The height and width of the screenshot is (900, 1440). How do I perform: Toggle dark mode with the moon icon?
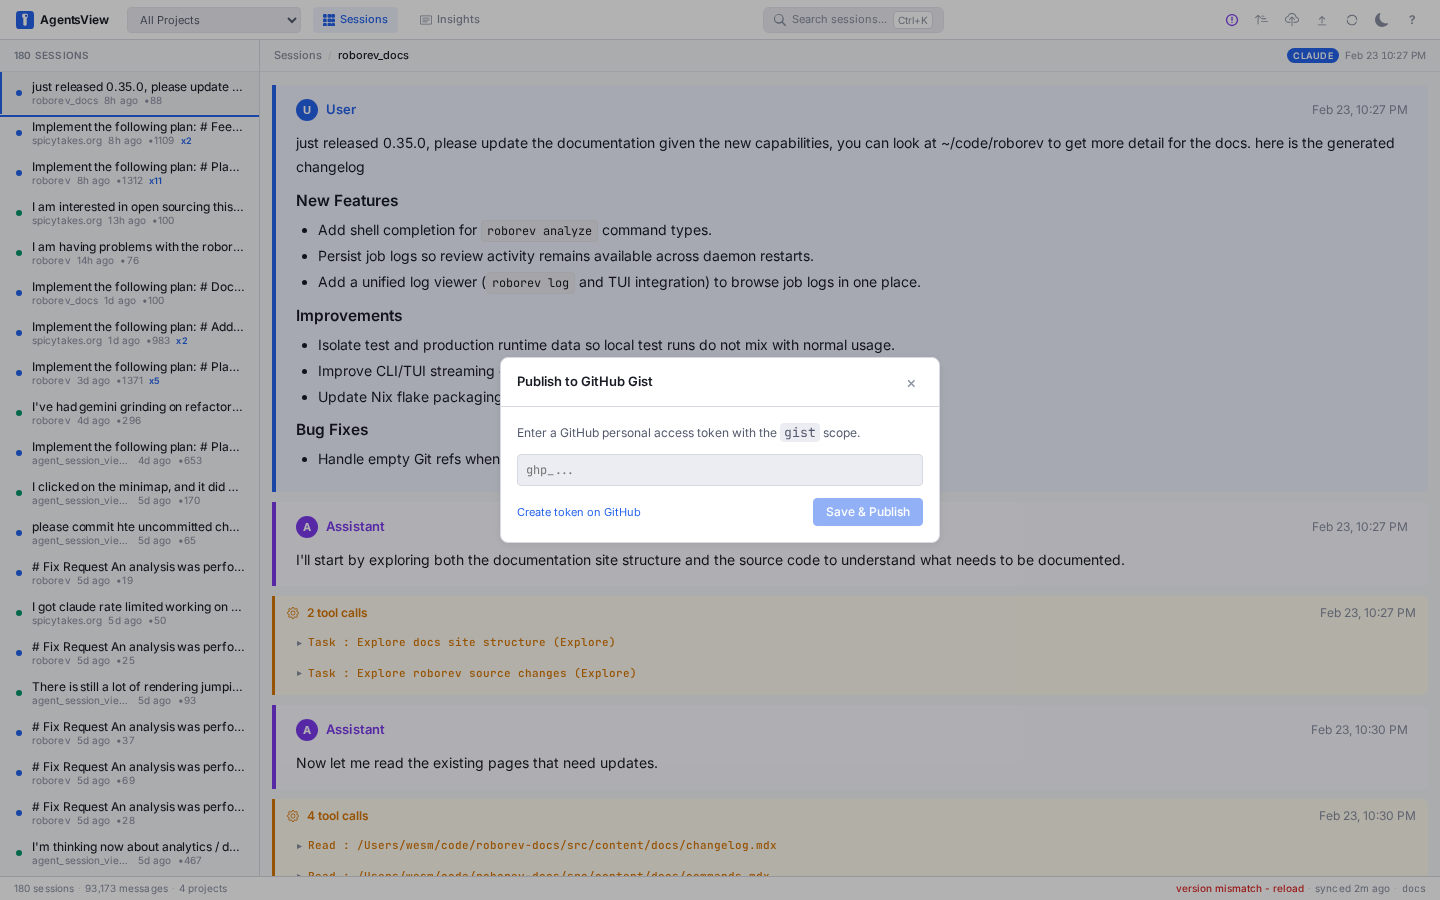pyautogui.click(x=1381, y=19)
